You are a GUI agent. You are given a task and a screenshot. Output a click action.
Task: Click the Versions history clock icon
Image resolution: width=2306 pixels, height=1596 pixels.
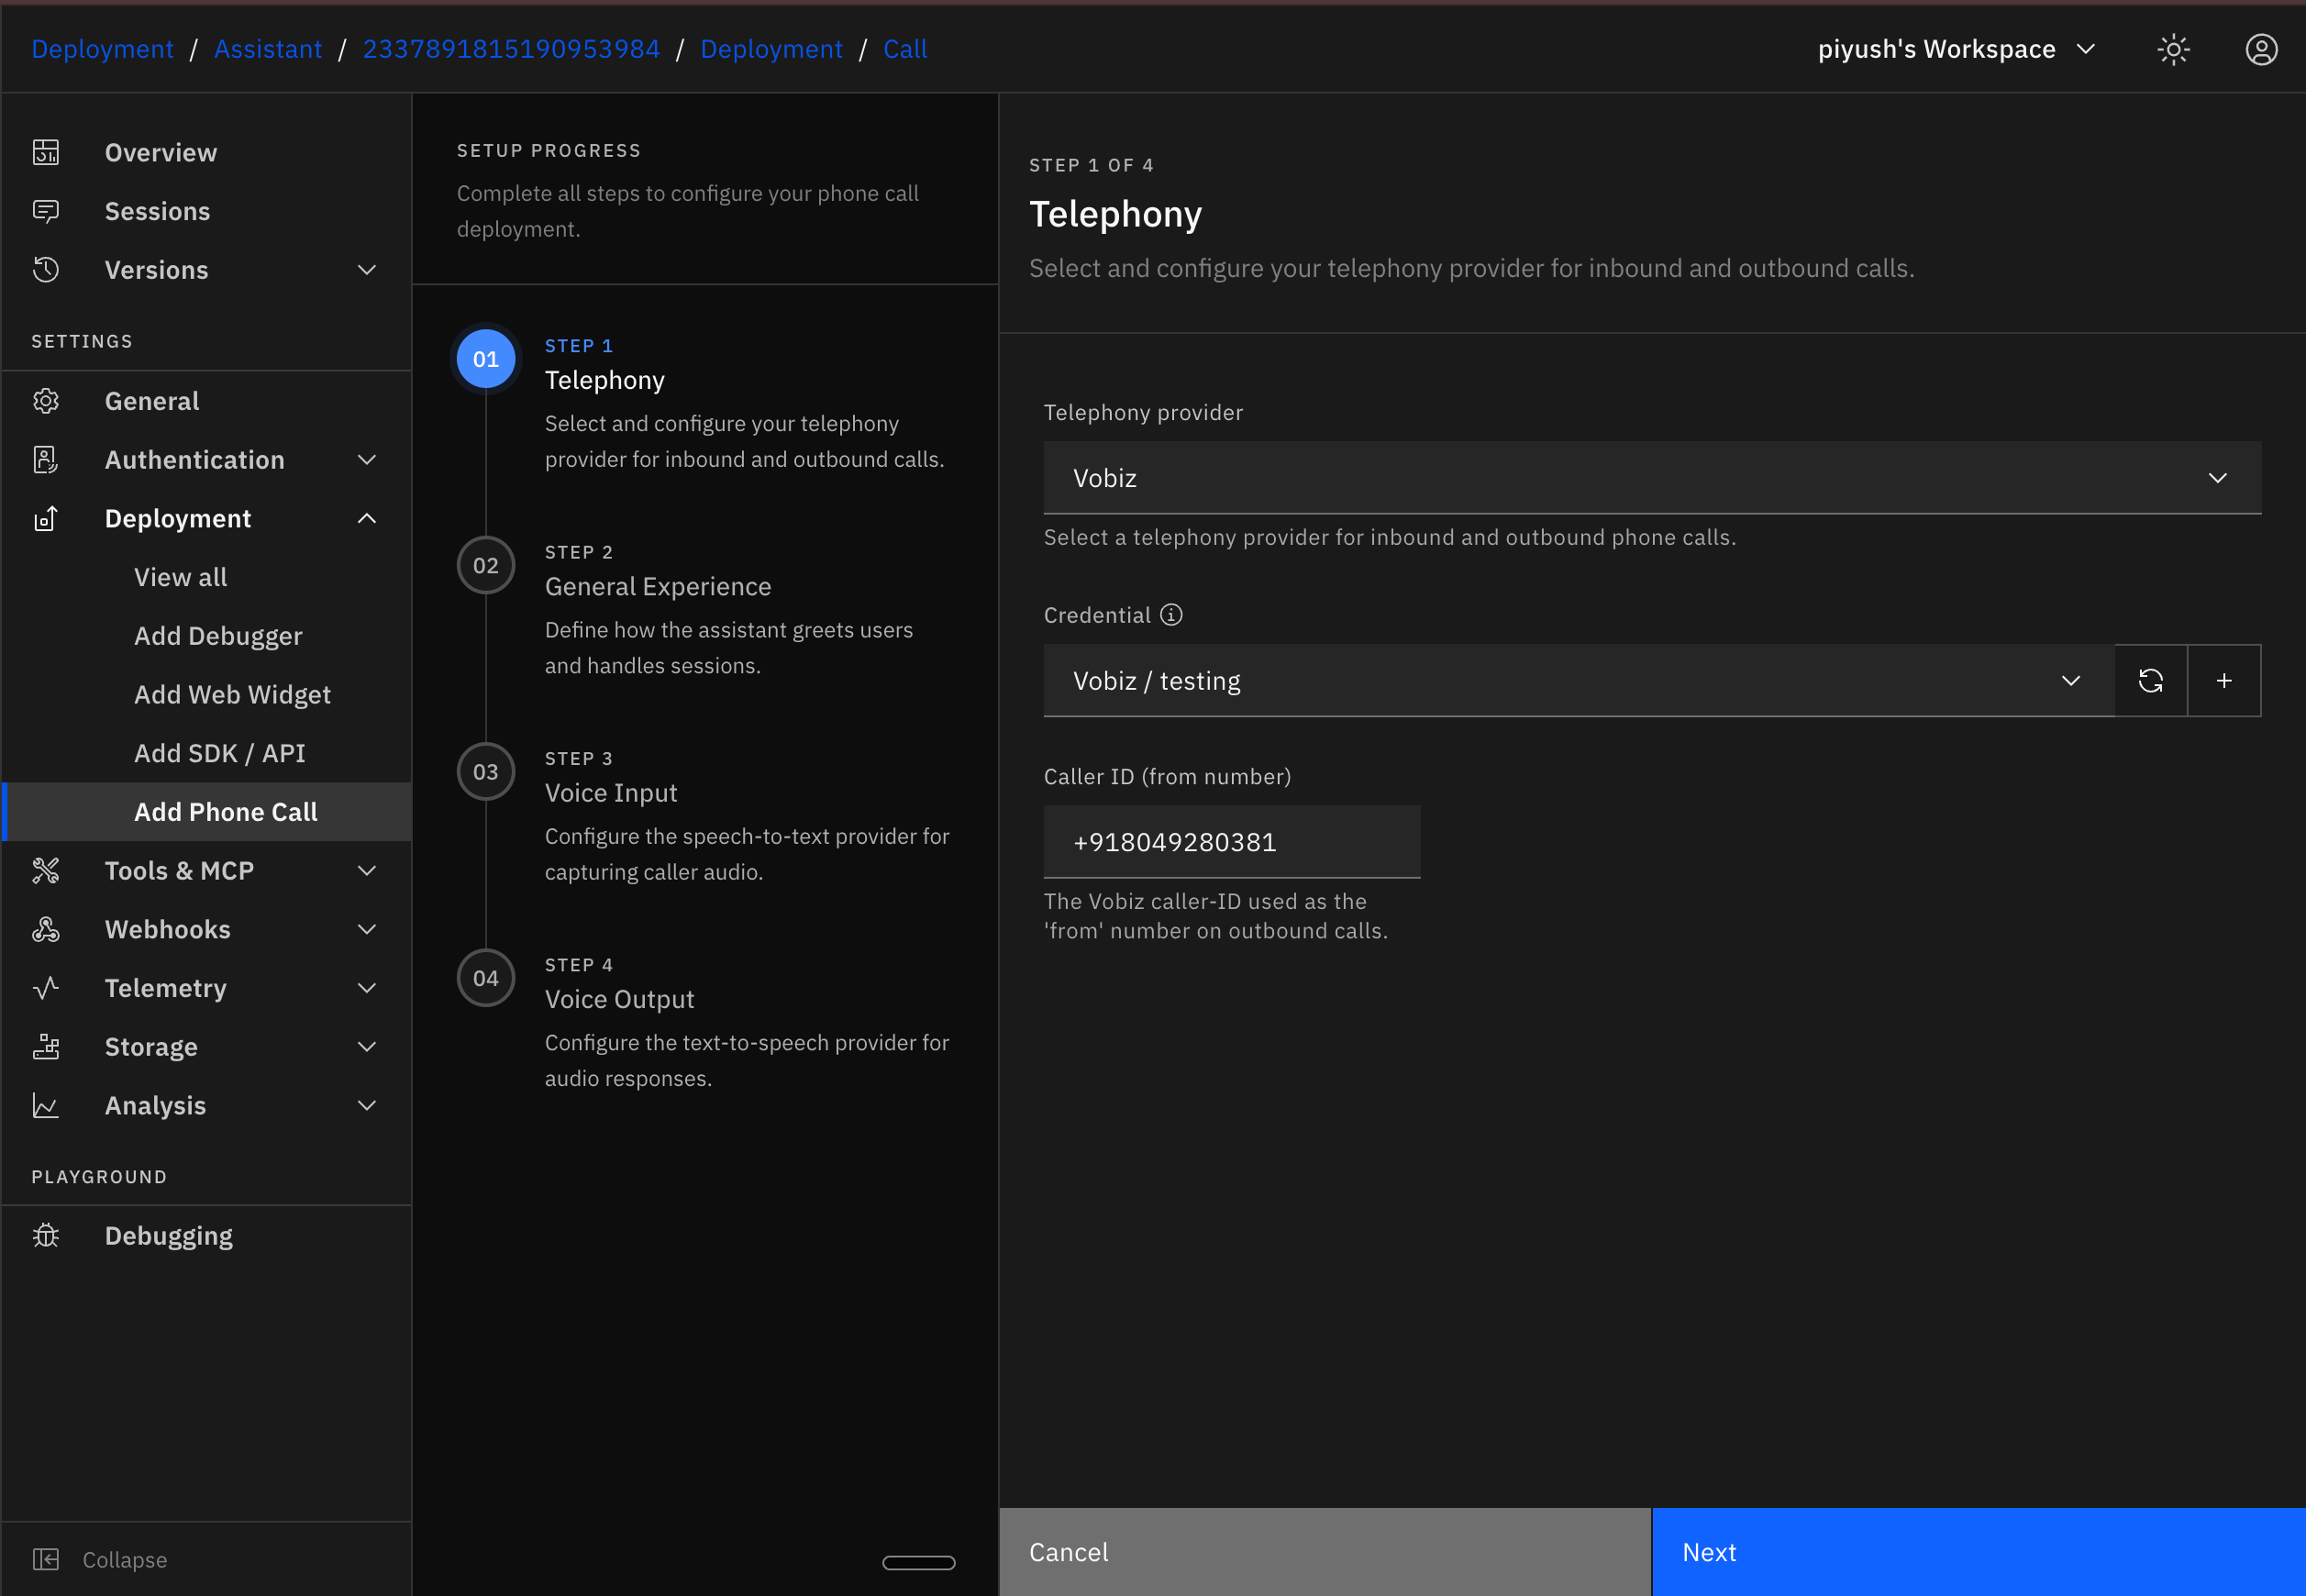(x=46, y=270)
